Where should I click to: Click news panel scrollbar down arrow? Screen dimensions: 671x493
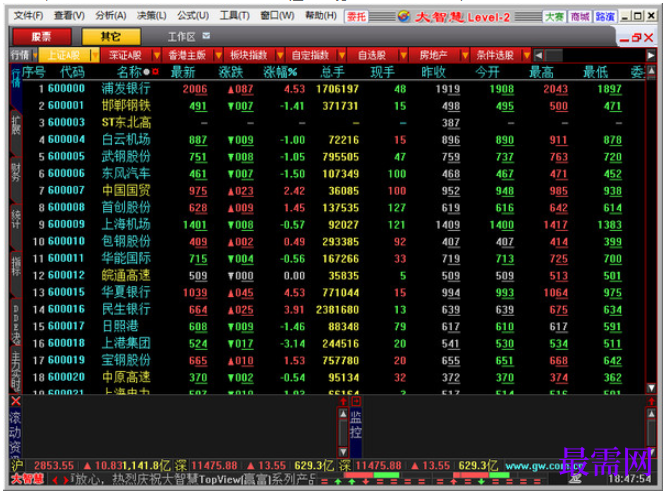pos(343,451)
